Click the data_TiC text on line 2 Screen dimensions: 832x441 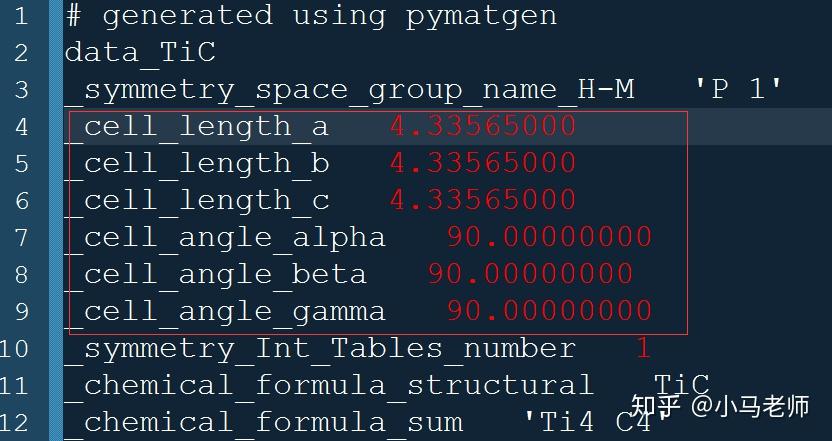140,52
